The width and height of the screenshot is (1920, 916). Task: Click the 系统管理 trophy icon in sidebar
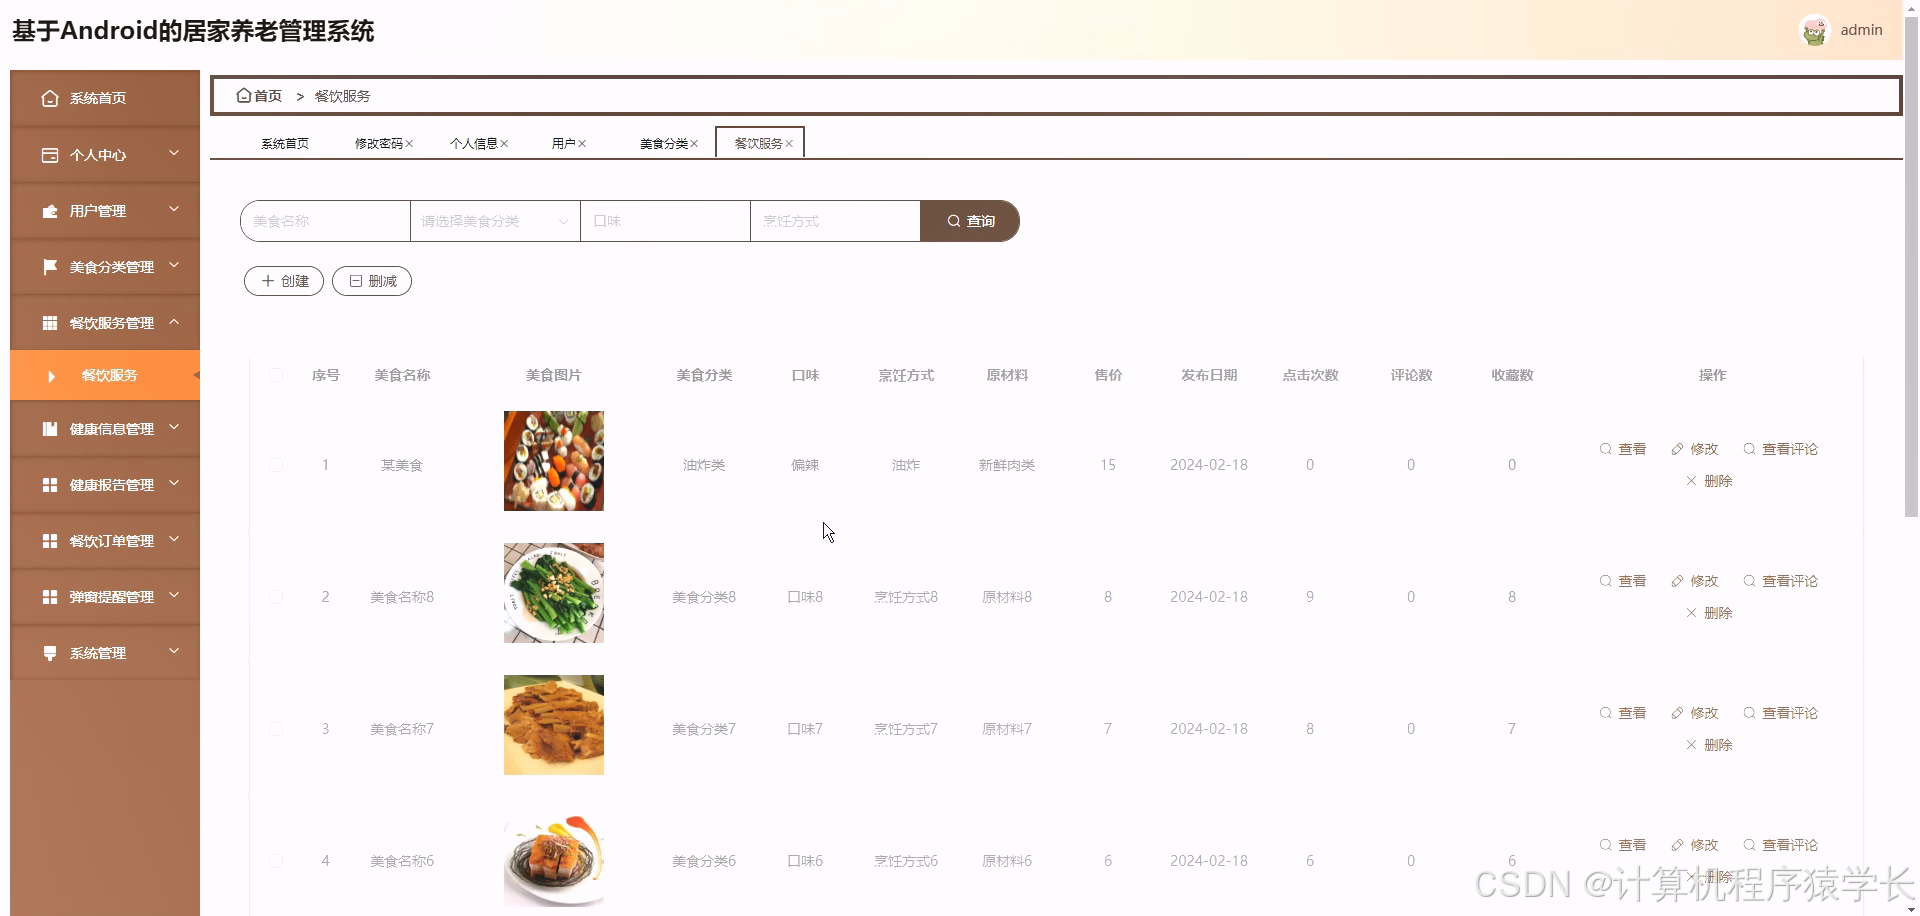(50, 653)
